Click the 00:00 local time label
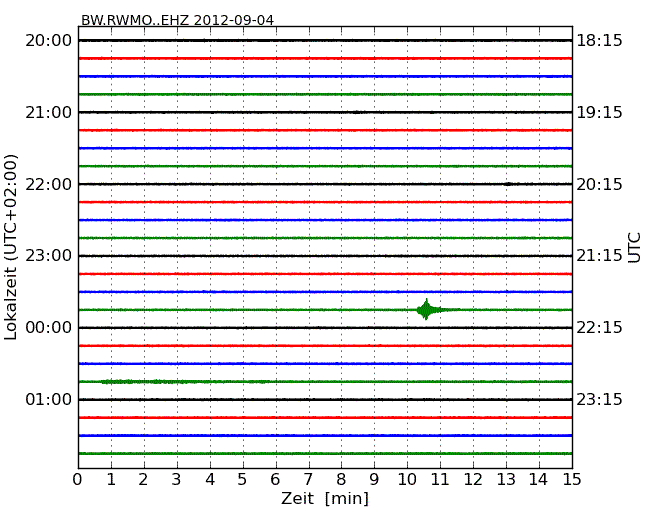This screenshot has width=650, height=520. pyautogui.click(x=49, y=328)
